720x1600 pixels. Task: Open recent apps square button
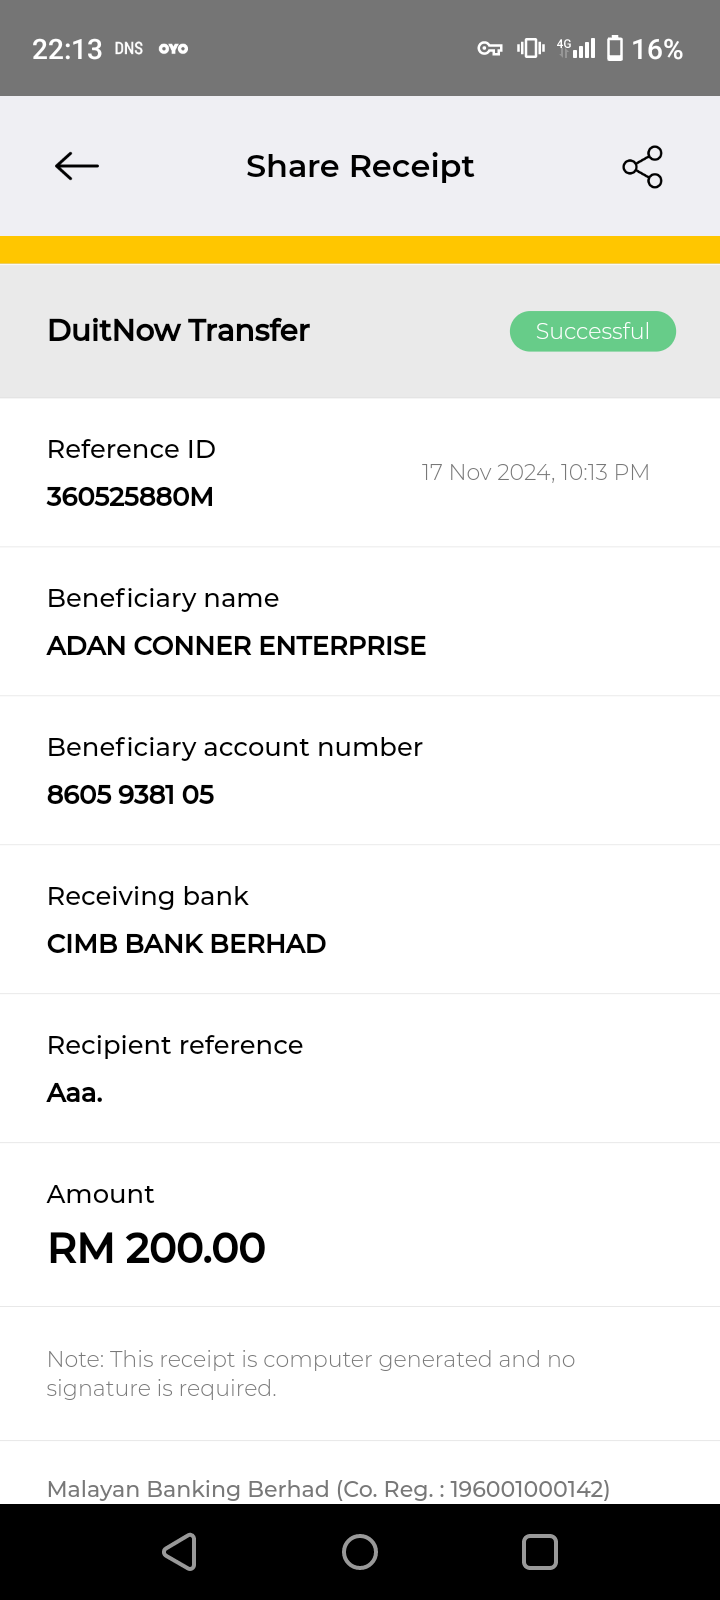[540, 1552]
